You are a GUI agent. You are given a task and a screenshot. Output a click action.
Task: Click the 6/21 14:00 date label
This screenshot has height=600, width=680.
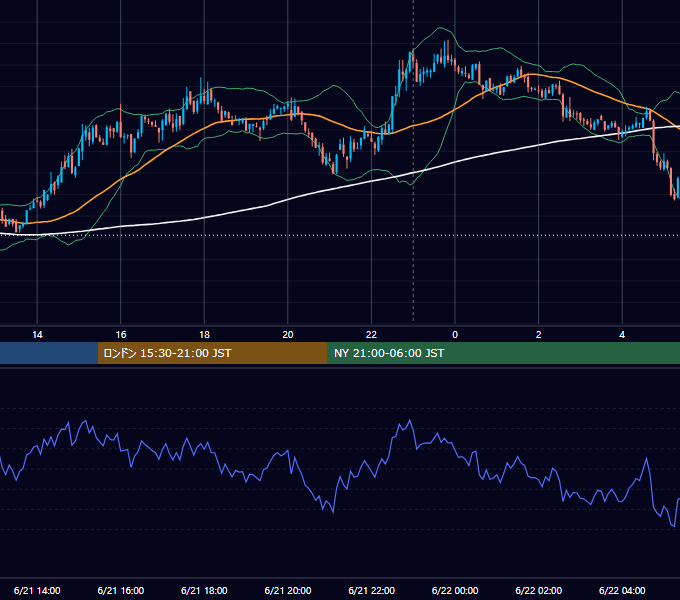[x=37, y=590]
